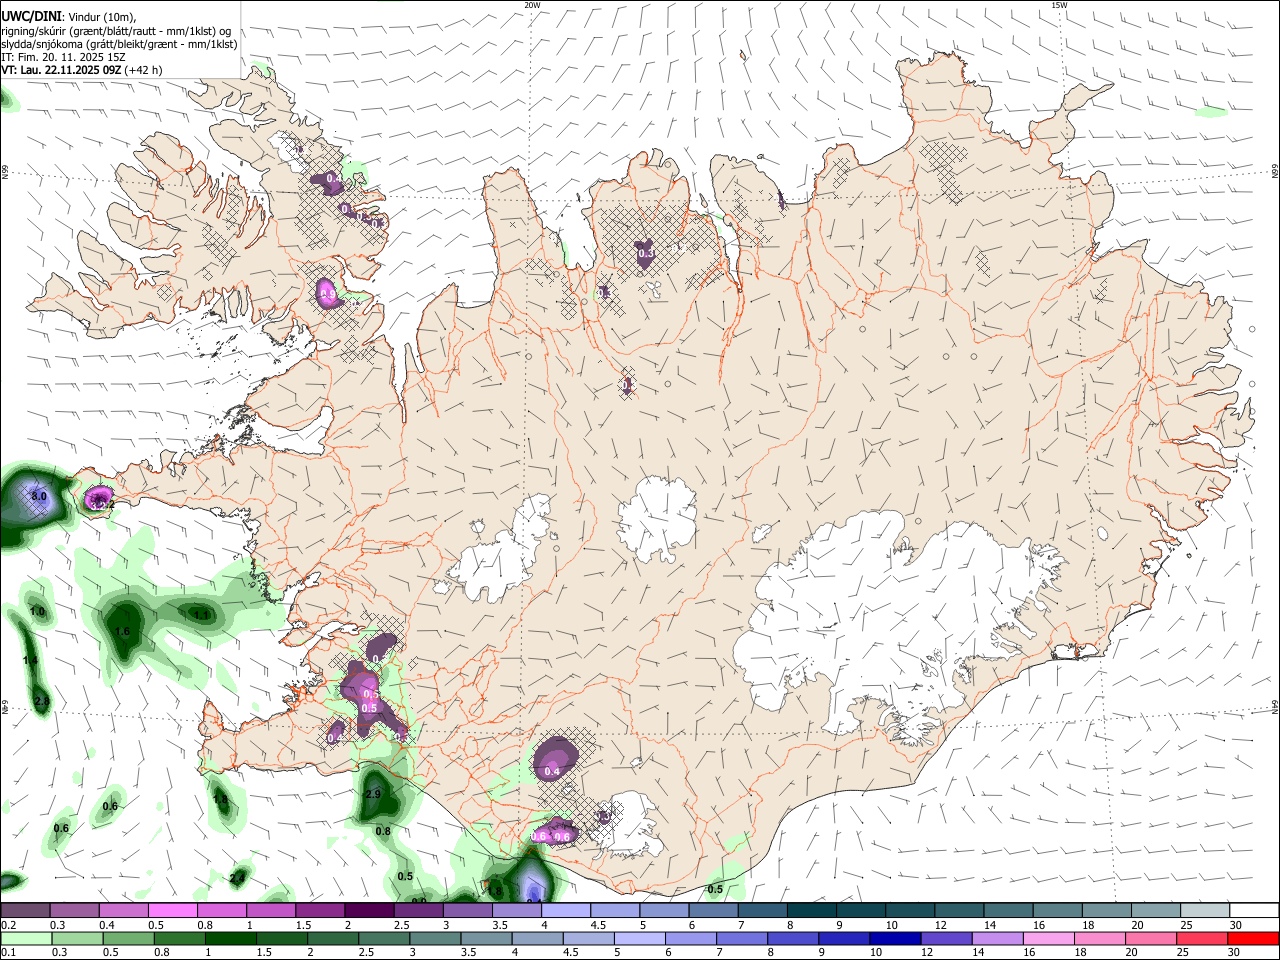This screenshot has width=1280, height=960.
Task: Click the palest green 0.1–0.3 rain legend swatch
Action: click(x=25, y=939)
